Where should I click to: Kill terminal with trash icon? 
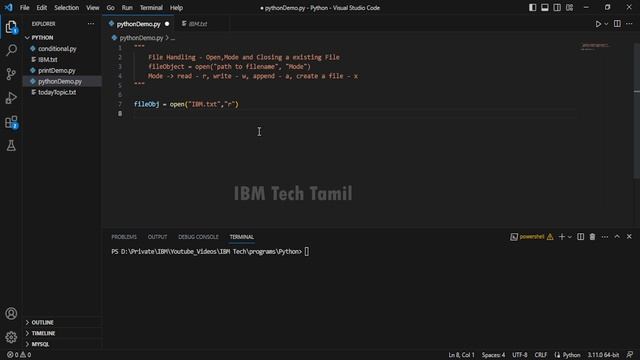(592, 237)
